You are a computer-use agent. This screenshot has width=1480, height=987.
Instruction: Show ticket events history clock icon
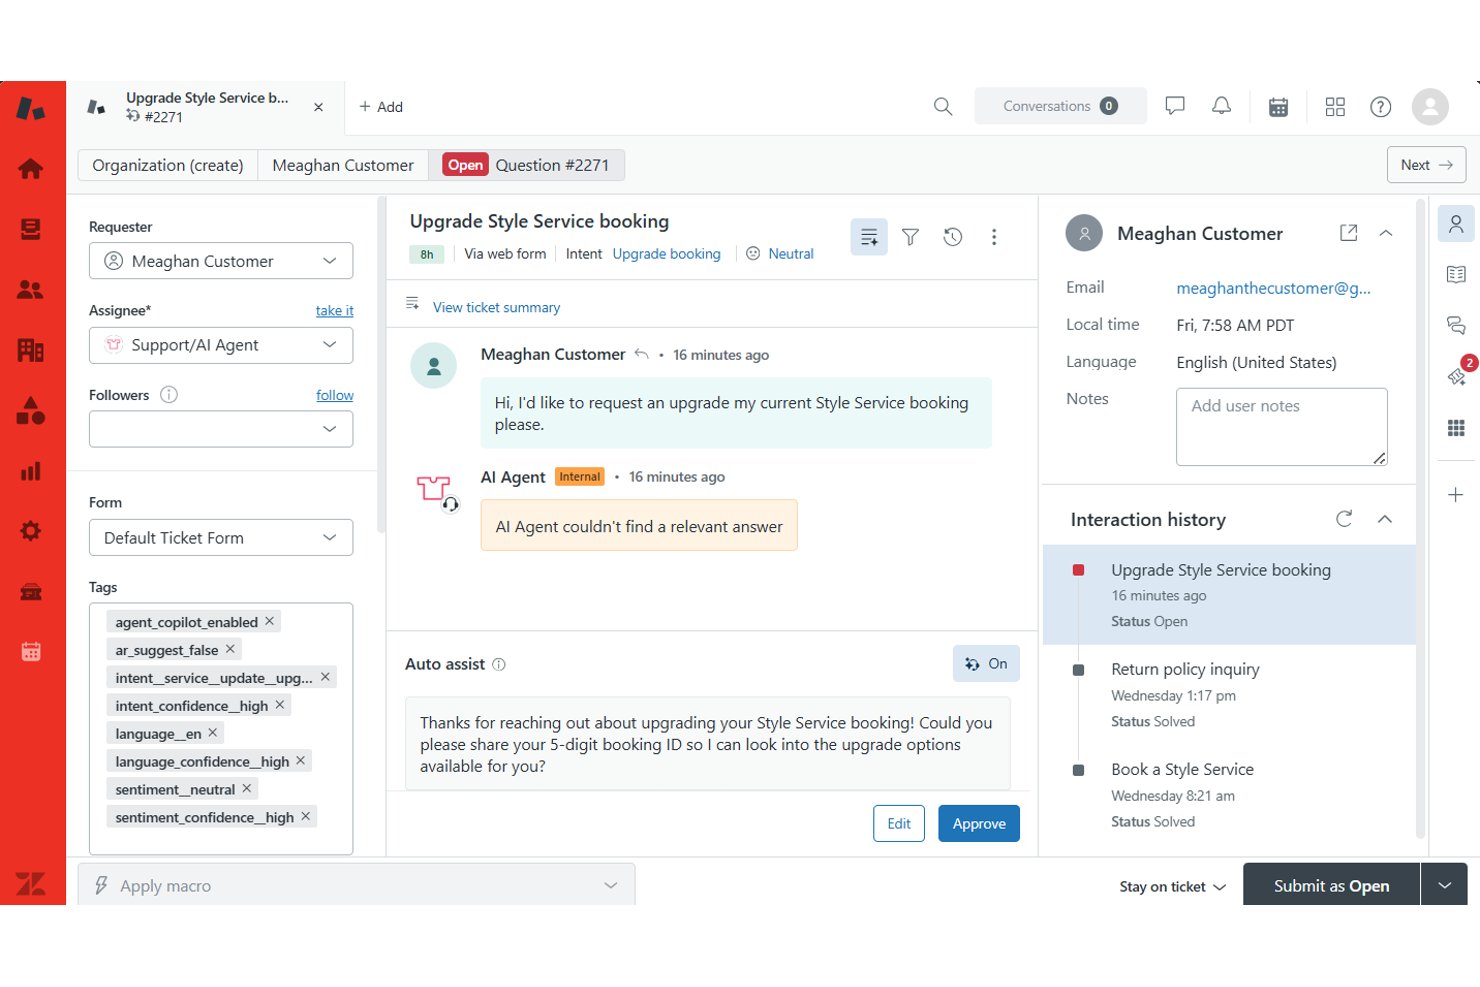click(x=953, y=237)
